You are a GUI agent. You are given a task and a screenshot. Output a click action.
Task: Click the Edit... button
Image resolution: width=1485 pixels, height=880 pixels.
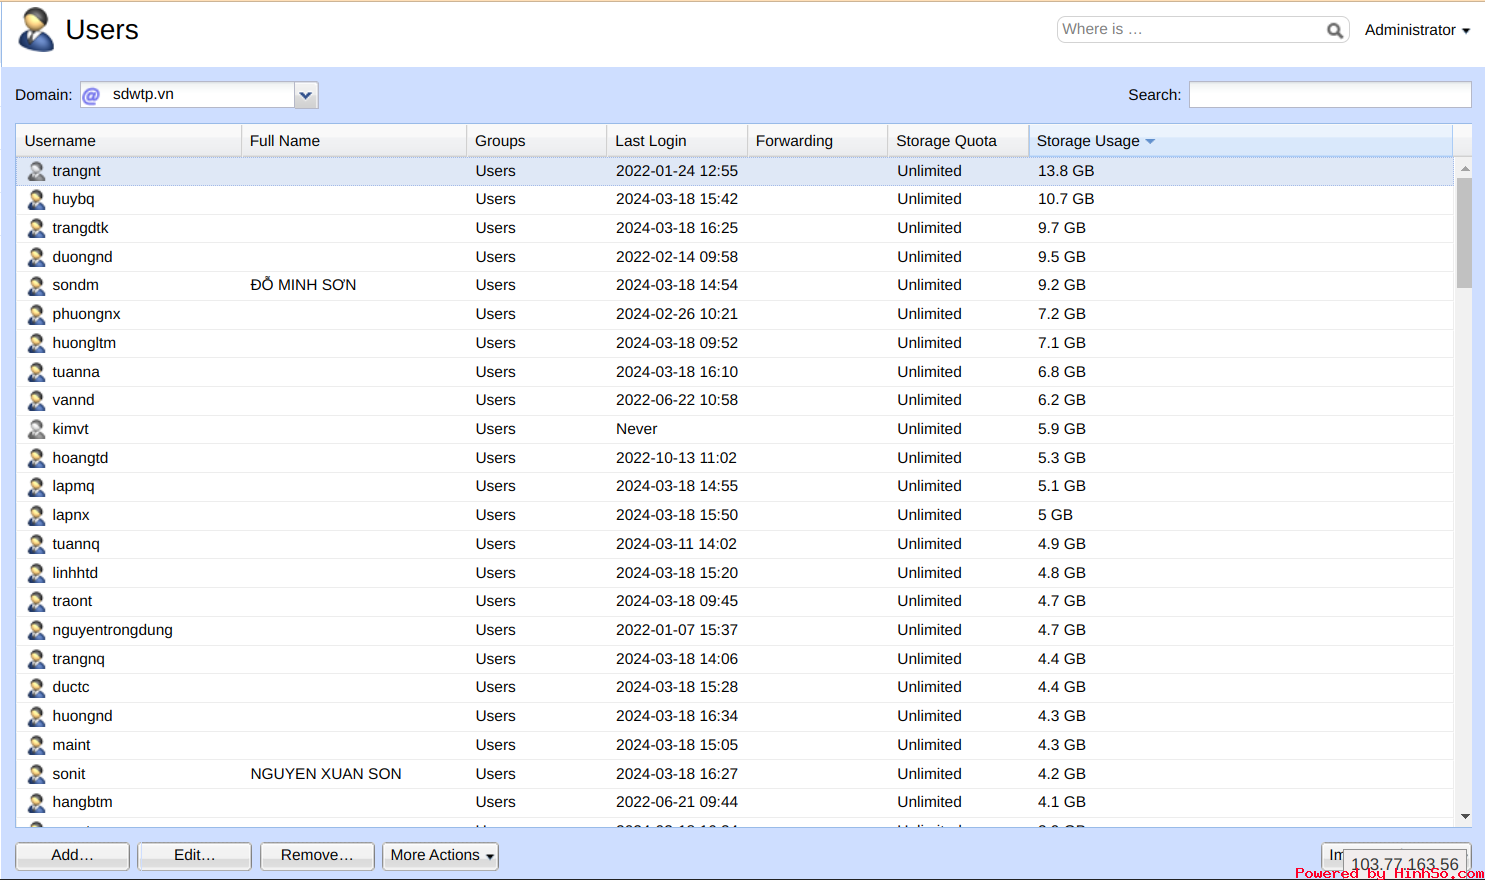194,856
